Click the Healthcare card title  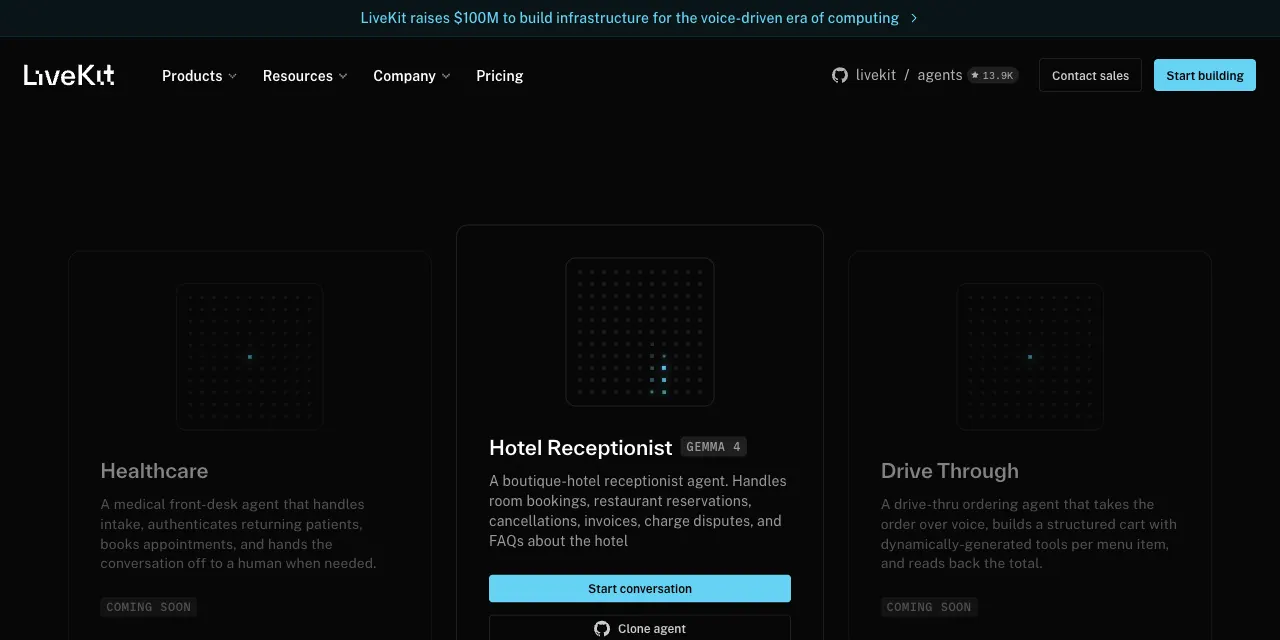tap(154, 471)
